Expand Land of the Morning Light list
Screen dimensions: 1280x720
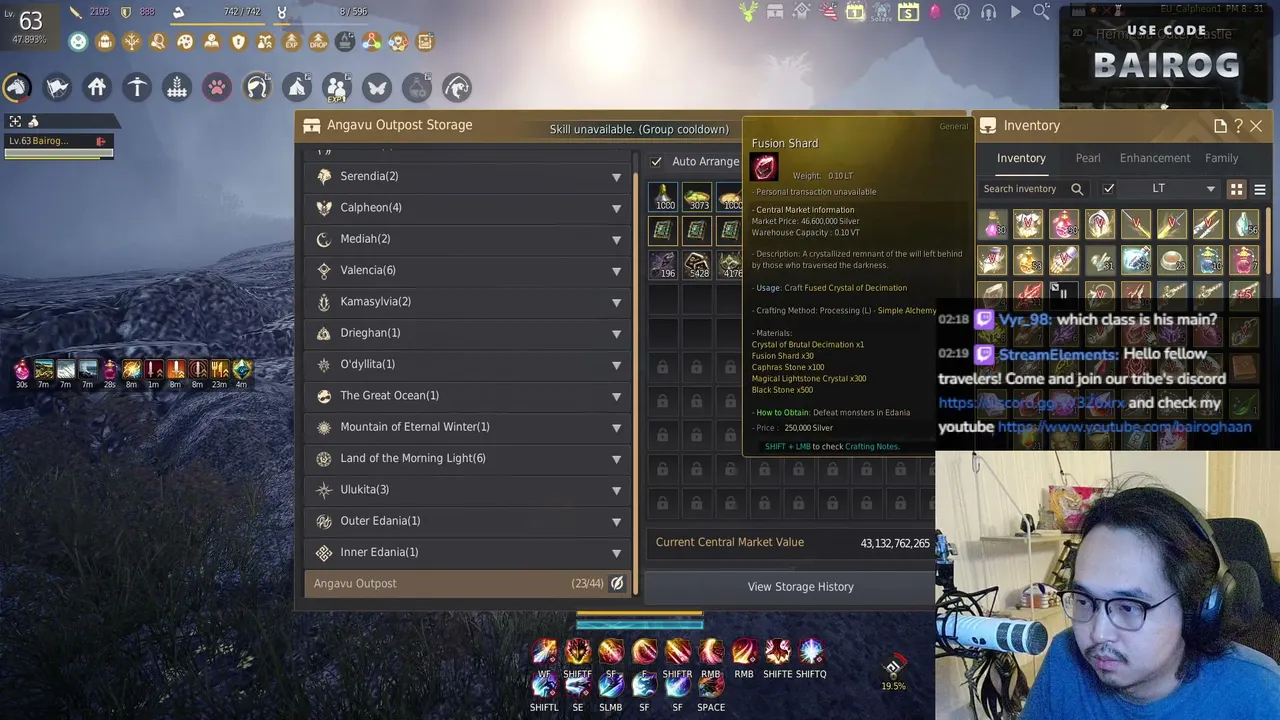(x=616, y=459)
